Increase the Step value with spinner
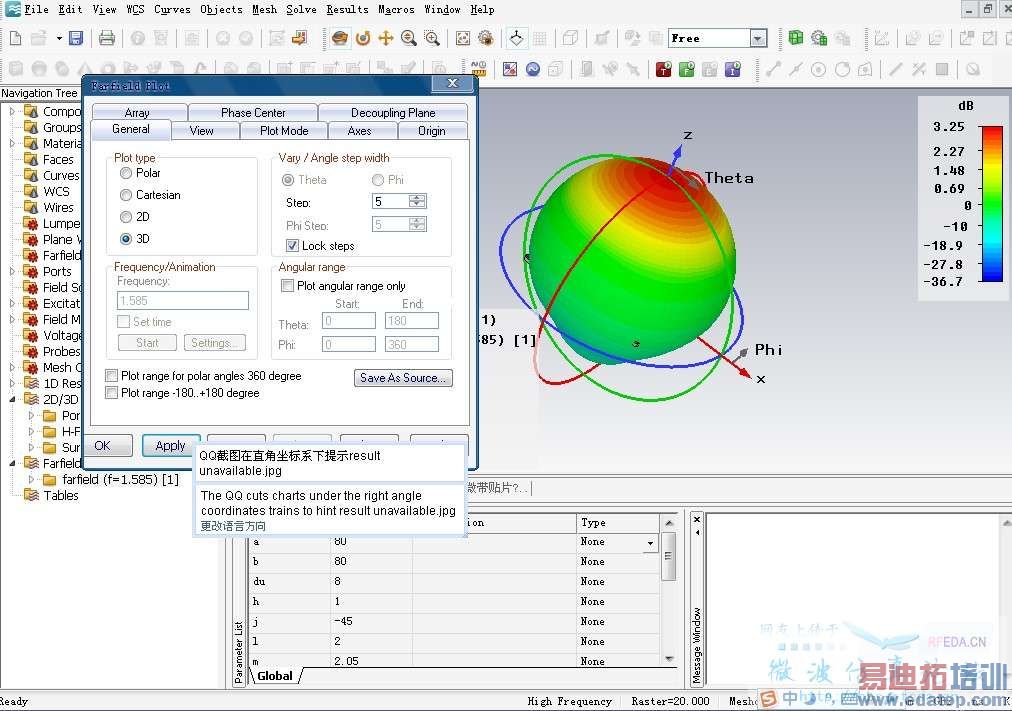Screen dimensions: 1012x711 click(x=417, y=198)
